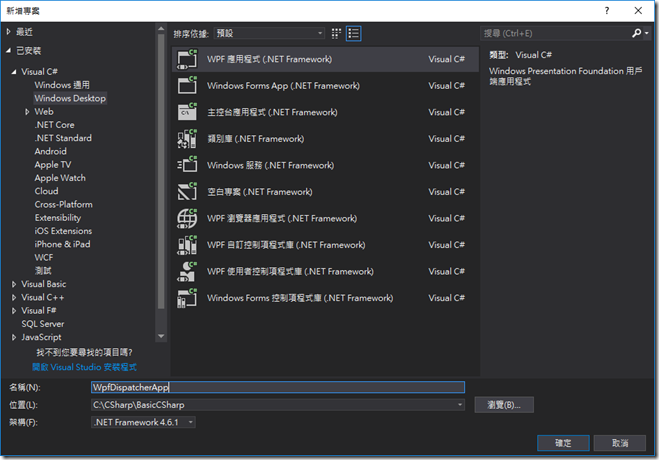Expand the Visual Basic node
The image size is (659, 460).
(x=14, y=284)
